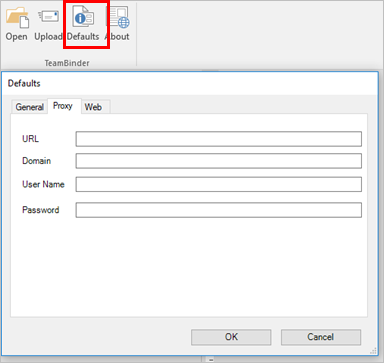Click into the Domain text box
The height and width of the screenshot is (363, 384).
pos(219,161)
